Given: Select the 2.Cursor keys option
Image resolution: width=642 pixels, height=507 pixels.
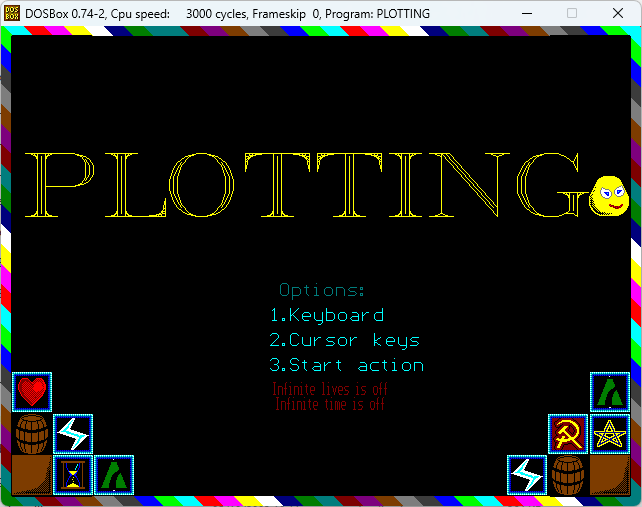Looking at the screenshot, I should 344,340.
